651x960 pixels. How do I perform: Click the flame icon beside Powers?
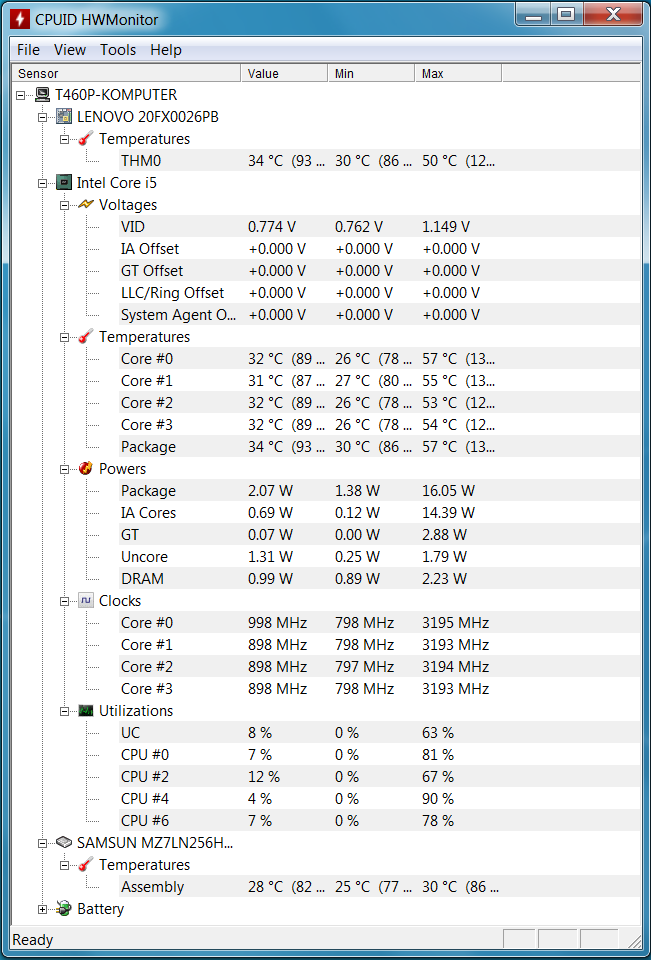point(86,469)
